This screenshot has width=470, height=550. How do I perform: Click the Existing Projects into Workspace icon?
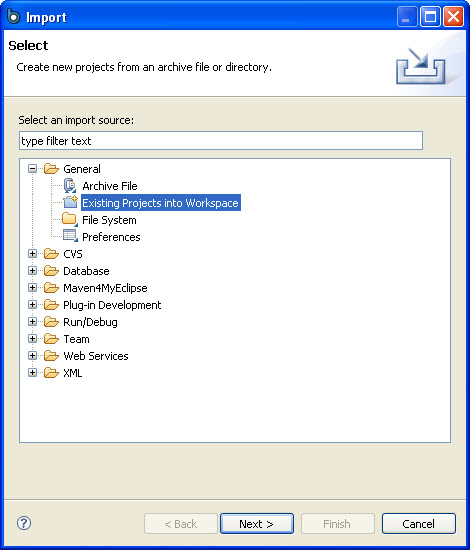[x=70, y=202]
